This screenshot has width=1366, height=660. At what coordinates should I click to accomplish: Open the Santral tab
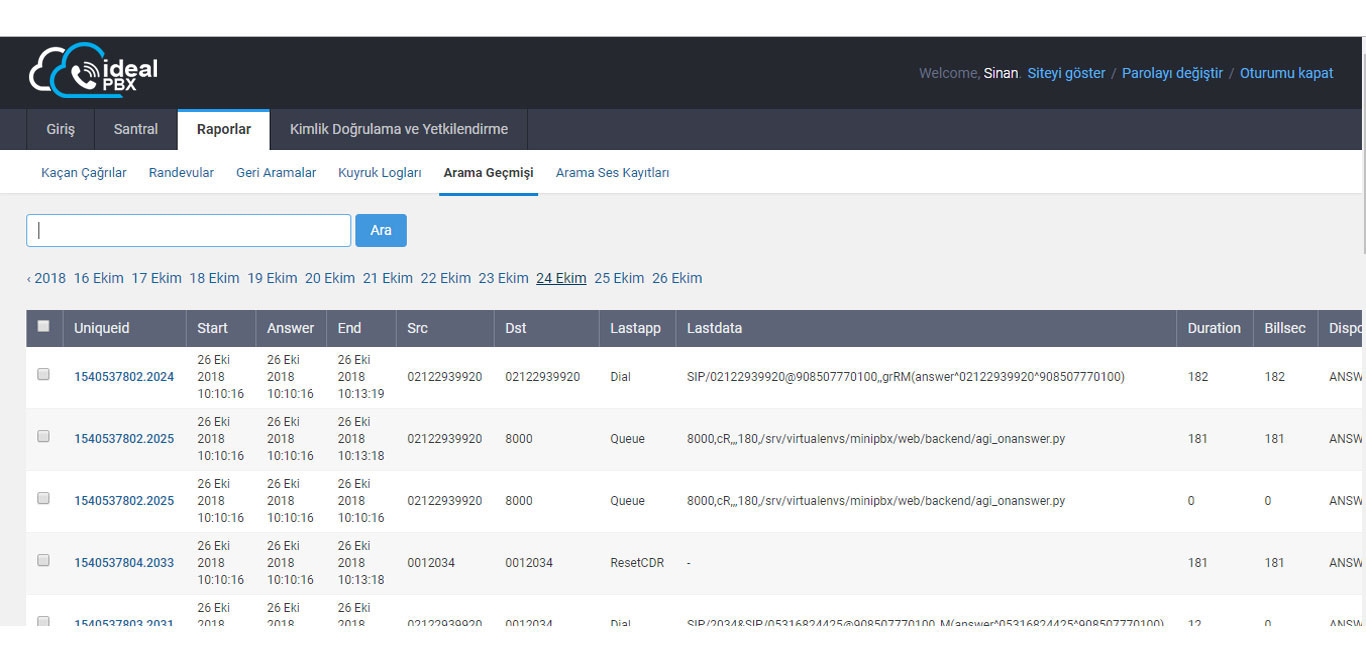pyautogui.click(x=136, y=129)
